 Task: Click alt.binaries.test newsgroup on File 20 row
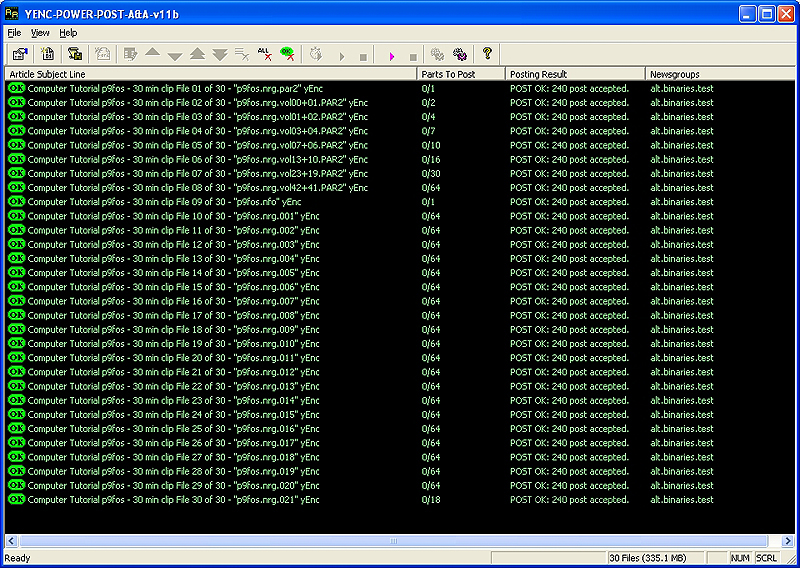tap(682, 358)
